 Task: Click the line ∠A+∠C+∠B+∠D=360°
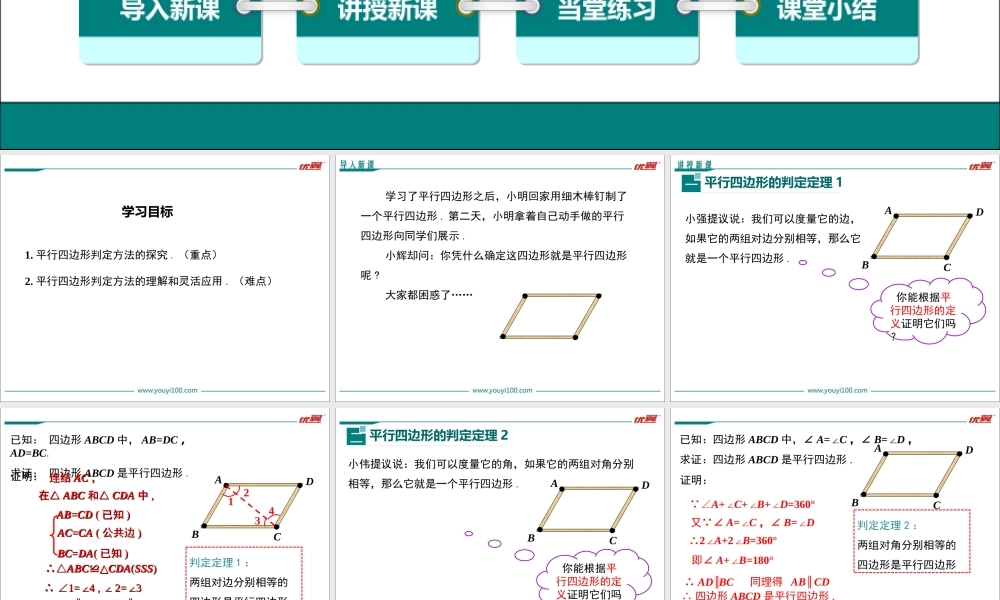tap(753, 504)
